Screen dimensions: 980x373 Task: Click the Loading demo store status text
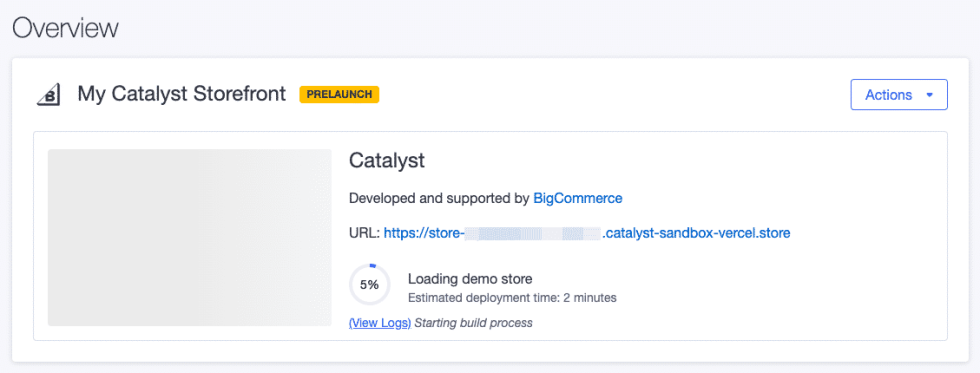coord(470,279)
